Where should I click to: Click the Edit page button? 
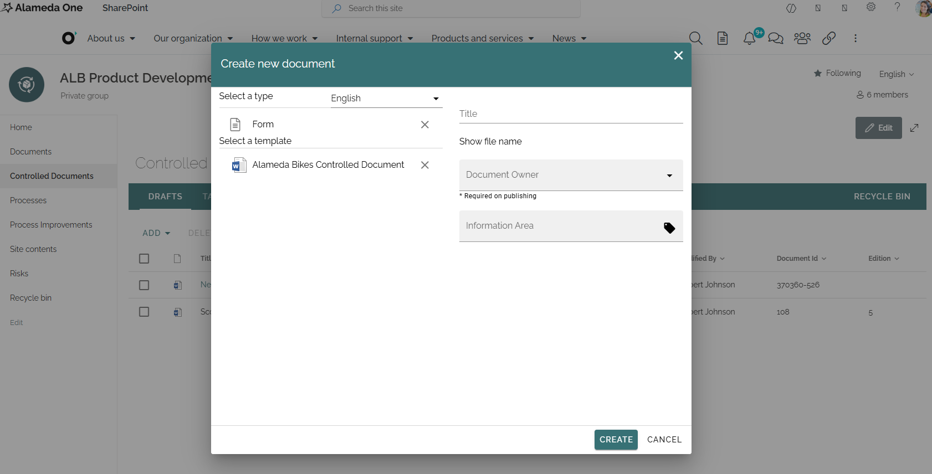coord(879,128)
